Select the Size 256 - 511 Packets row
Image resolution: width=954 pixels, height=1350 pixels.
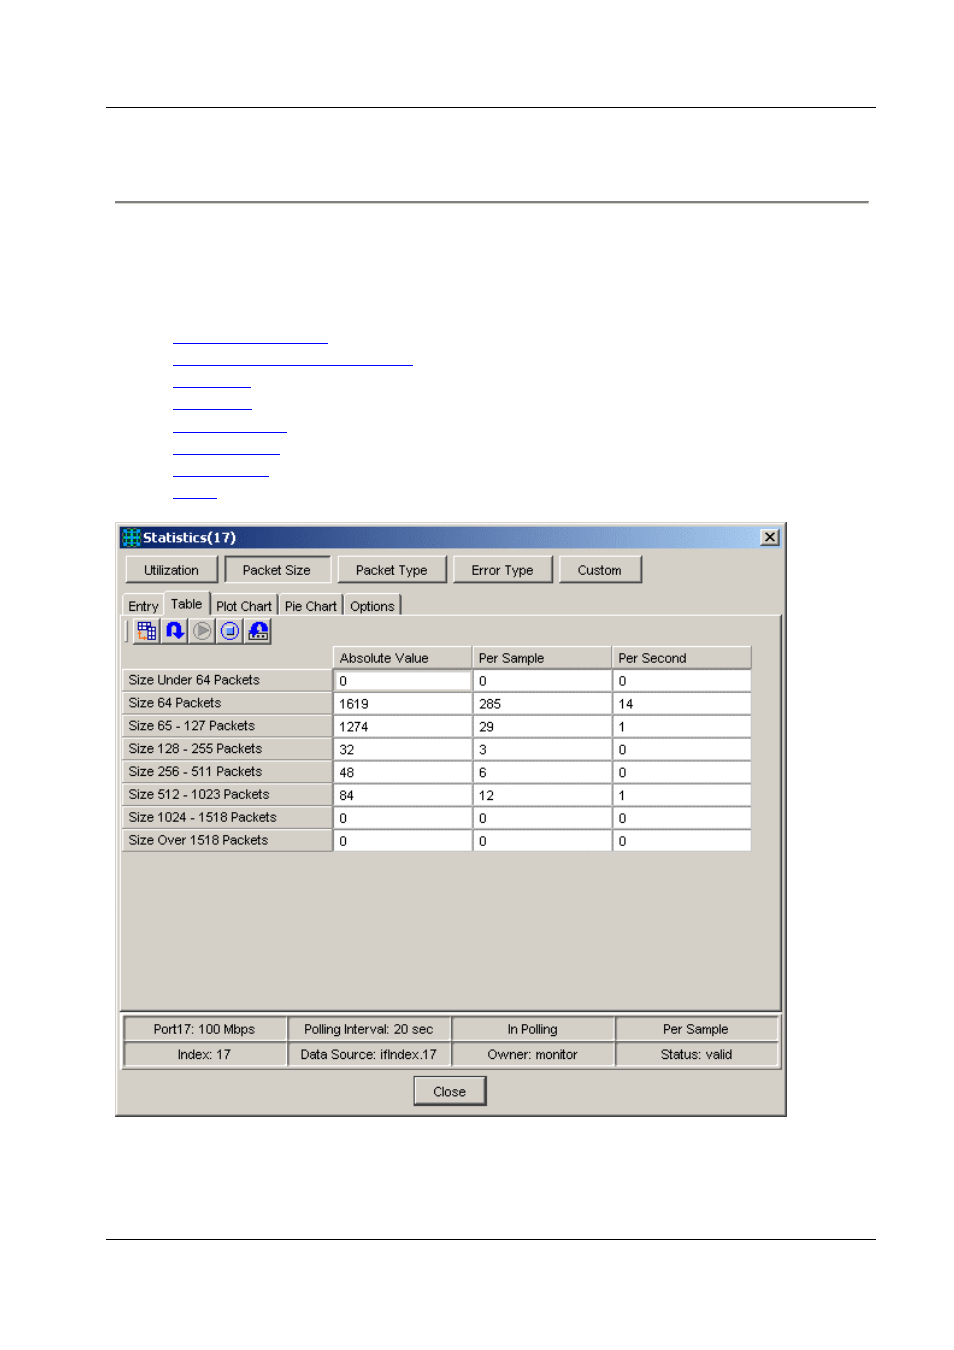pos(227,772)
